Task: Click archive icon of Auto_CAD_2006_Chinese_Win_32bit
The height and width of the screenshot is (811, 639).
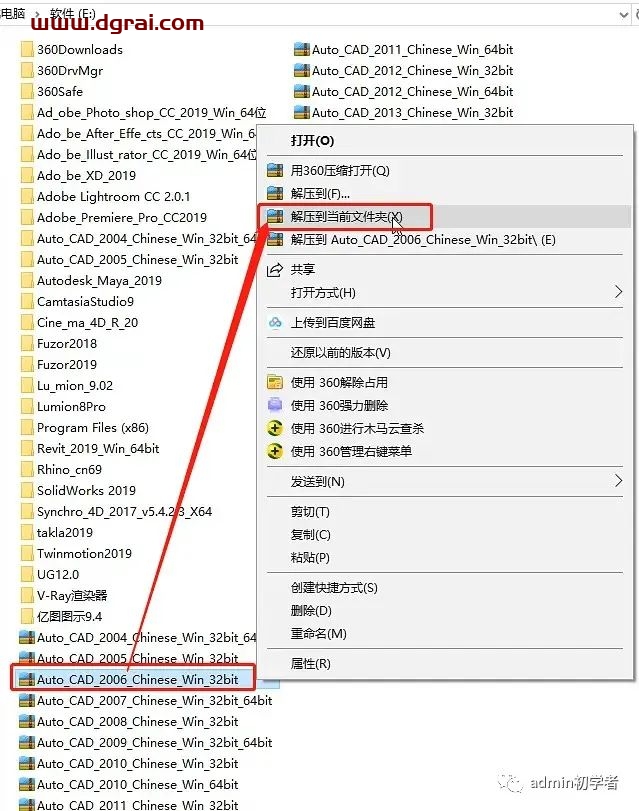Action: tap(26, 679)
